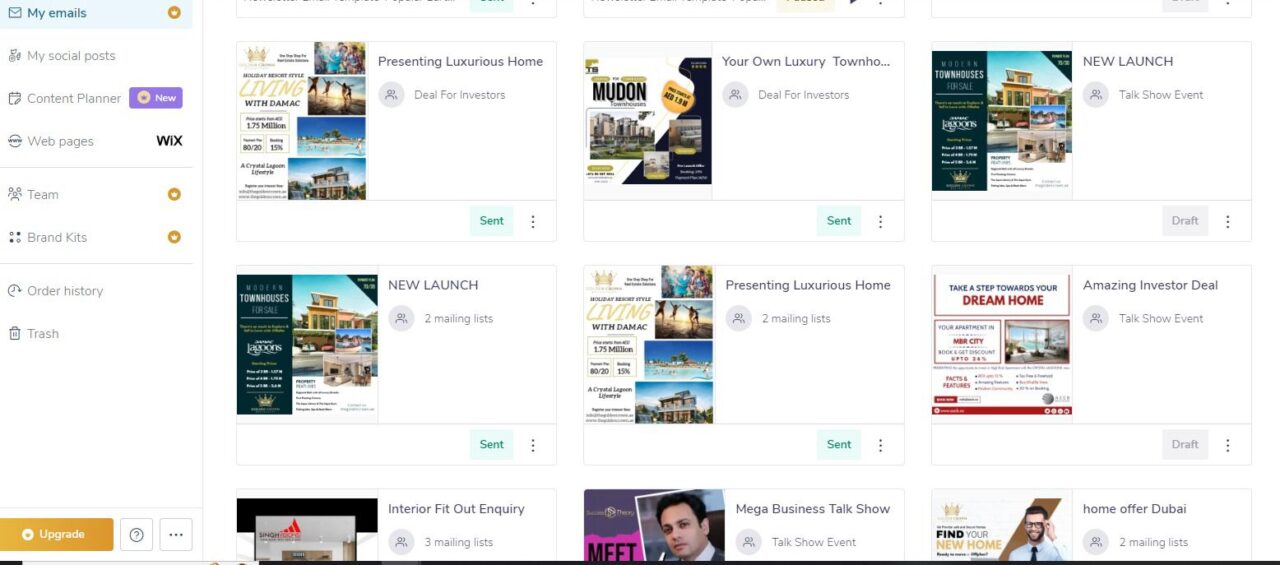This screenshot has height=565, width=1280.
Task: Click the crown badge beside My emails
Action: point(174,13)
